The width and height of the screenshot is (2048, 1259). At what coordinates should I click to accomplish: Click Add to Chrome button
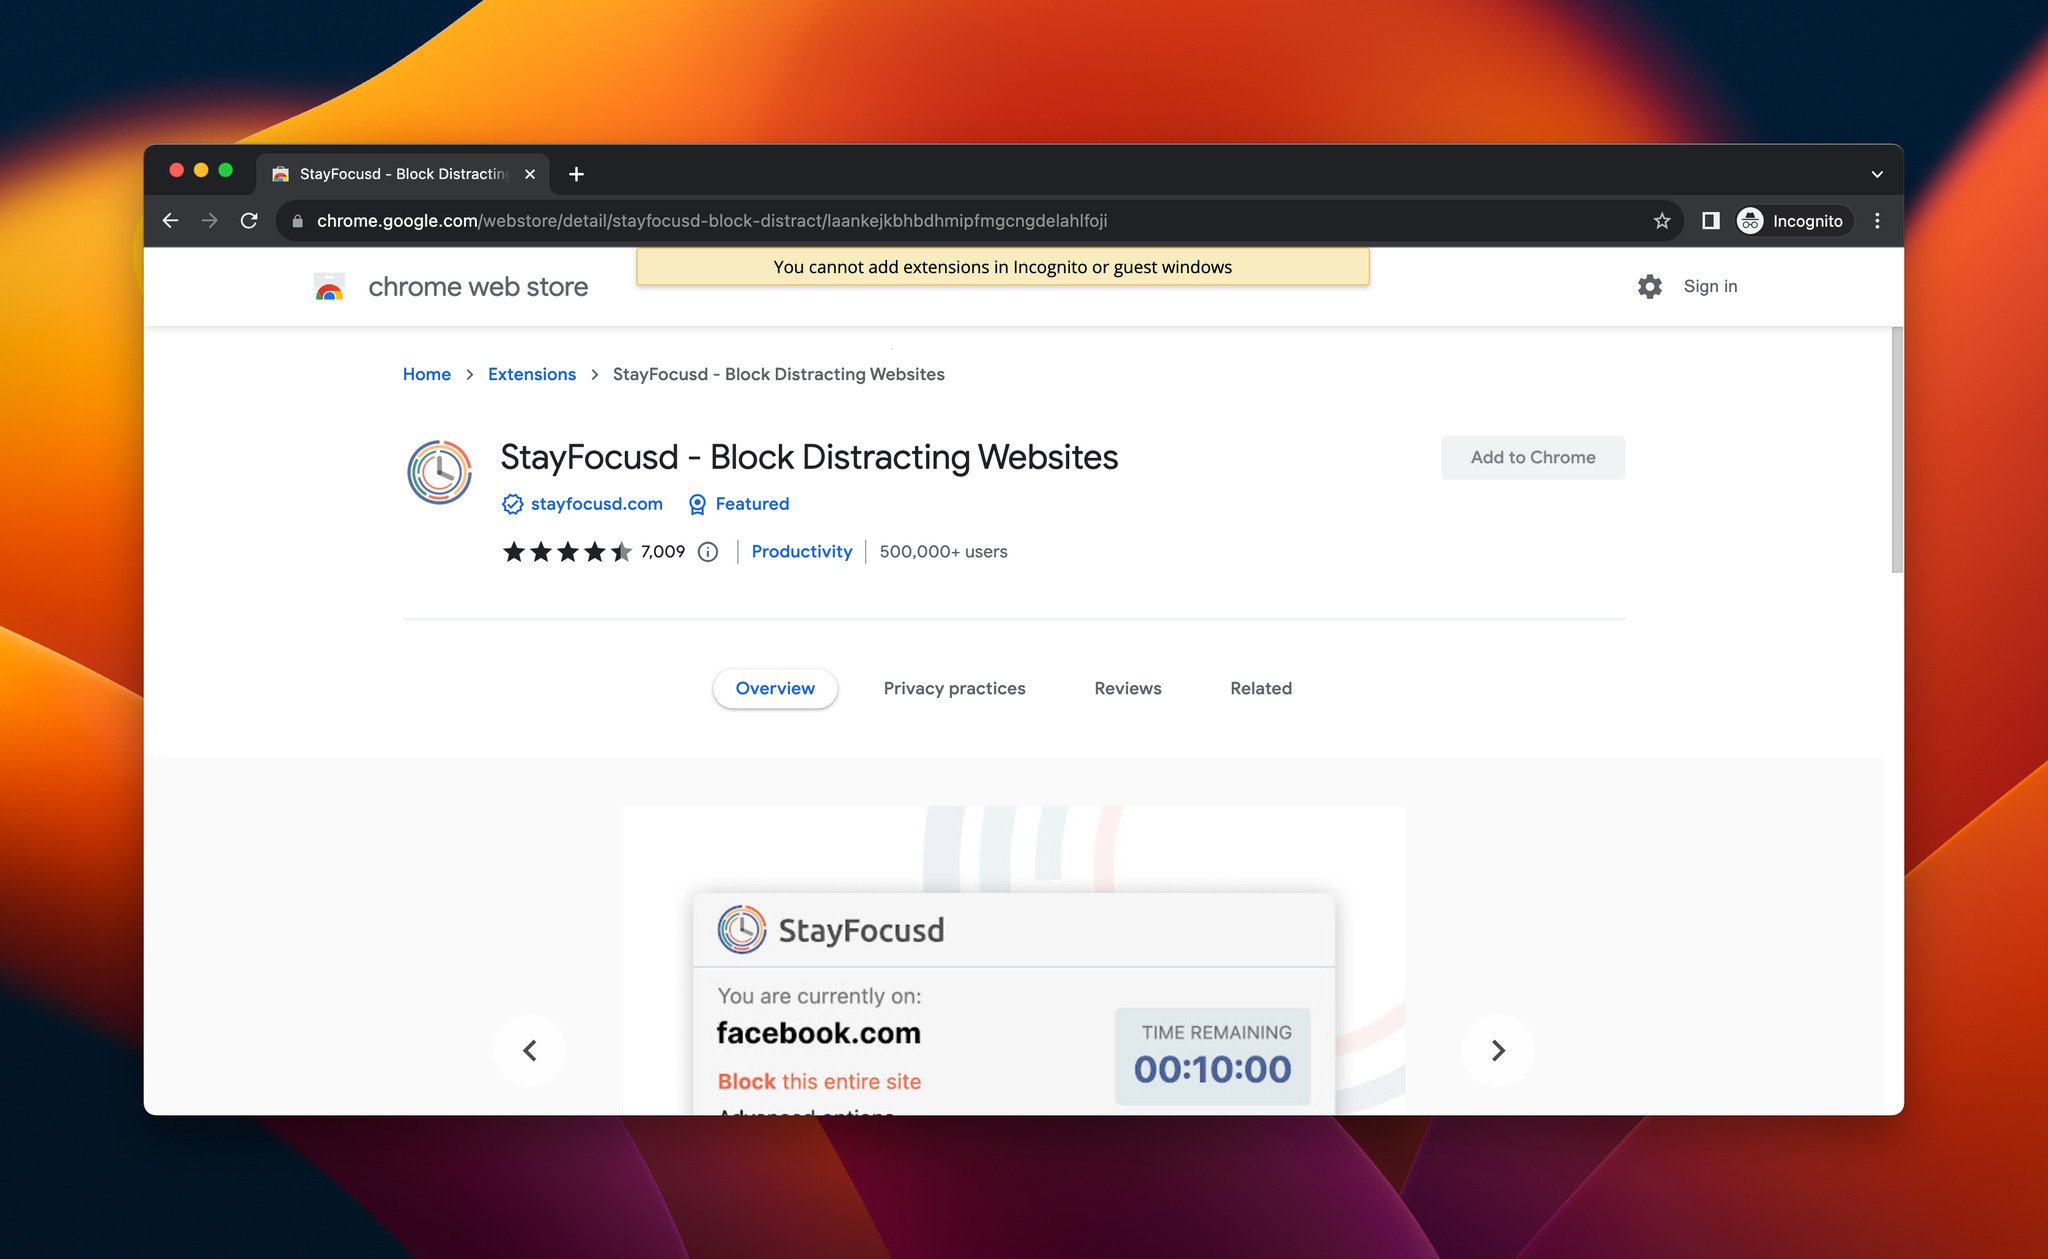click(1533, 456)
